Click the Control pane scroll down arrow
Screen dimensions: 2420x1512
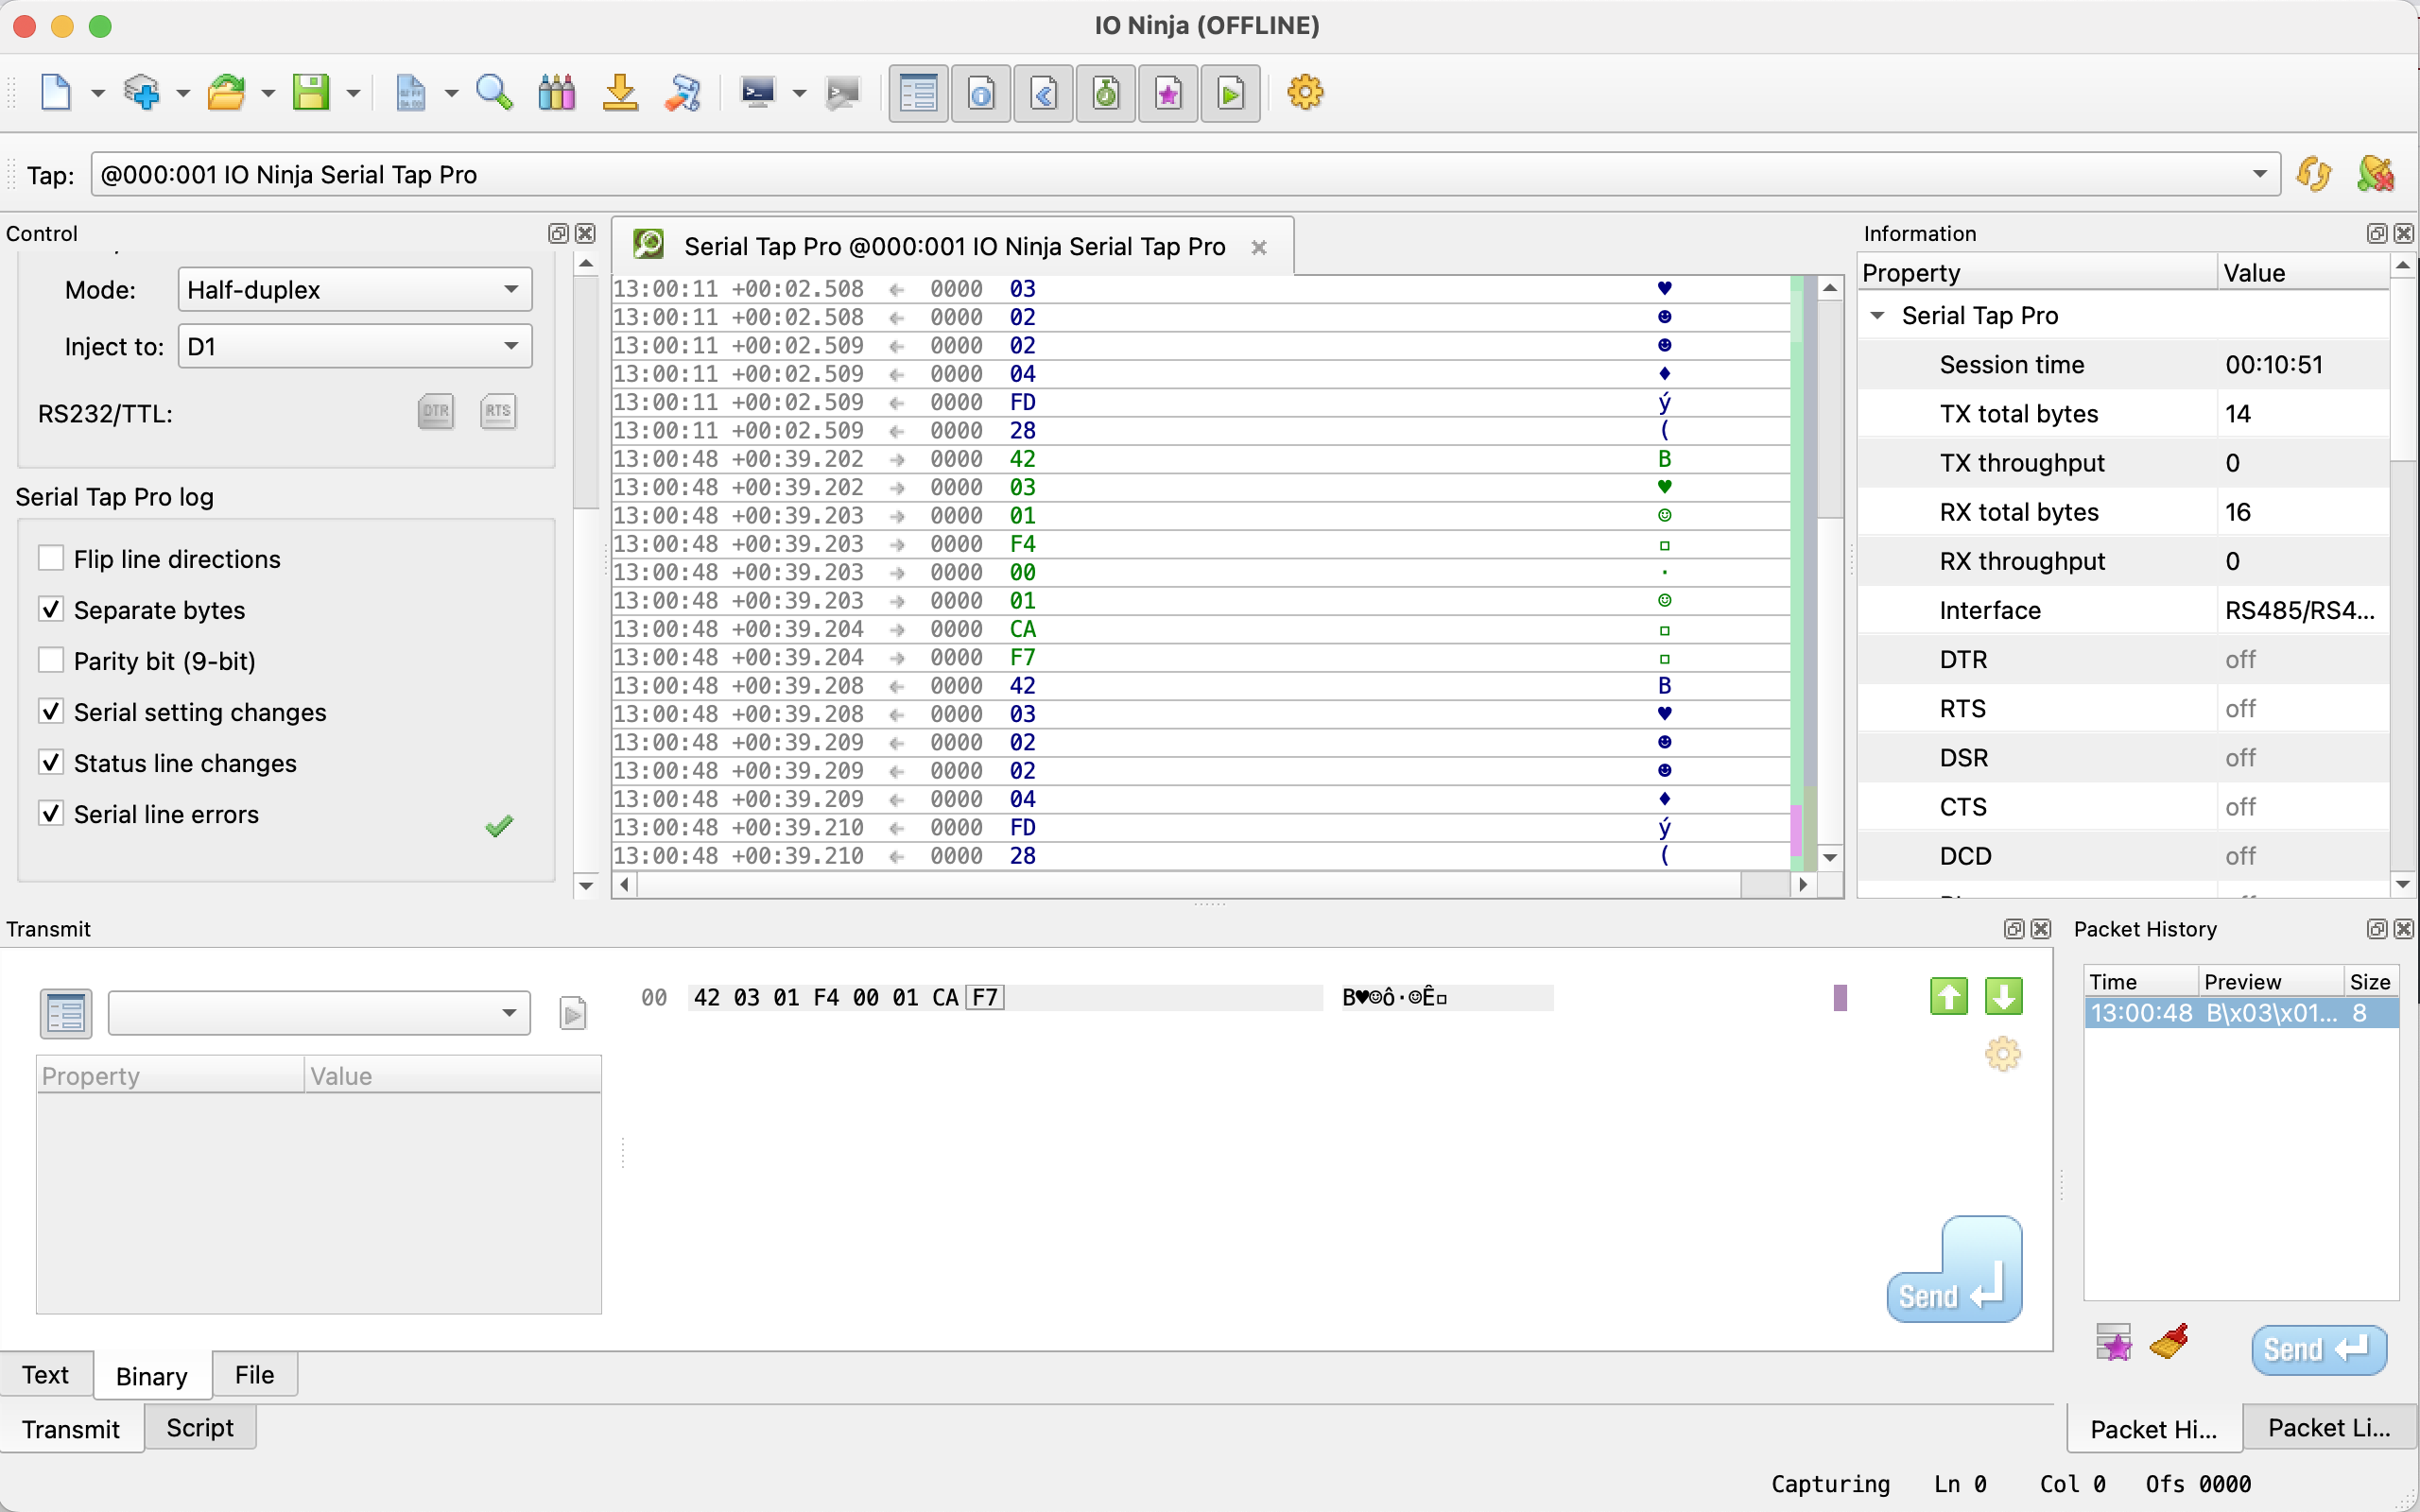[587, 885]
